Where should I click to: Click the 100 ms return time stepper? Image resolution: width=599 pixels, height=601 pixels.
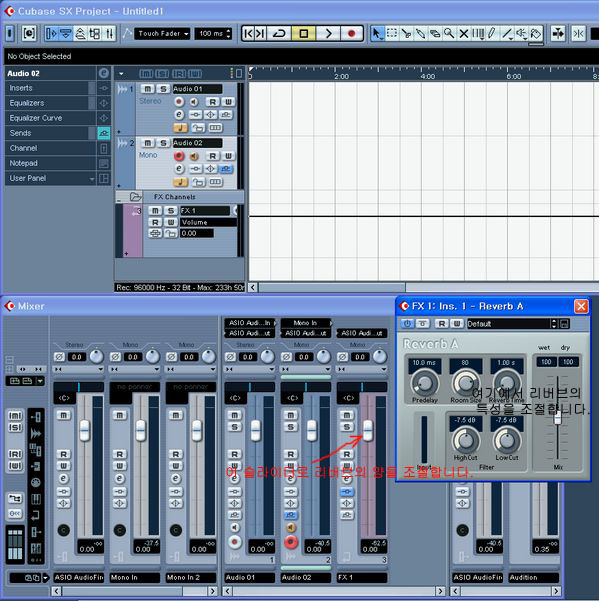[x=229, y=34]
